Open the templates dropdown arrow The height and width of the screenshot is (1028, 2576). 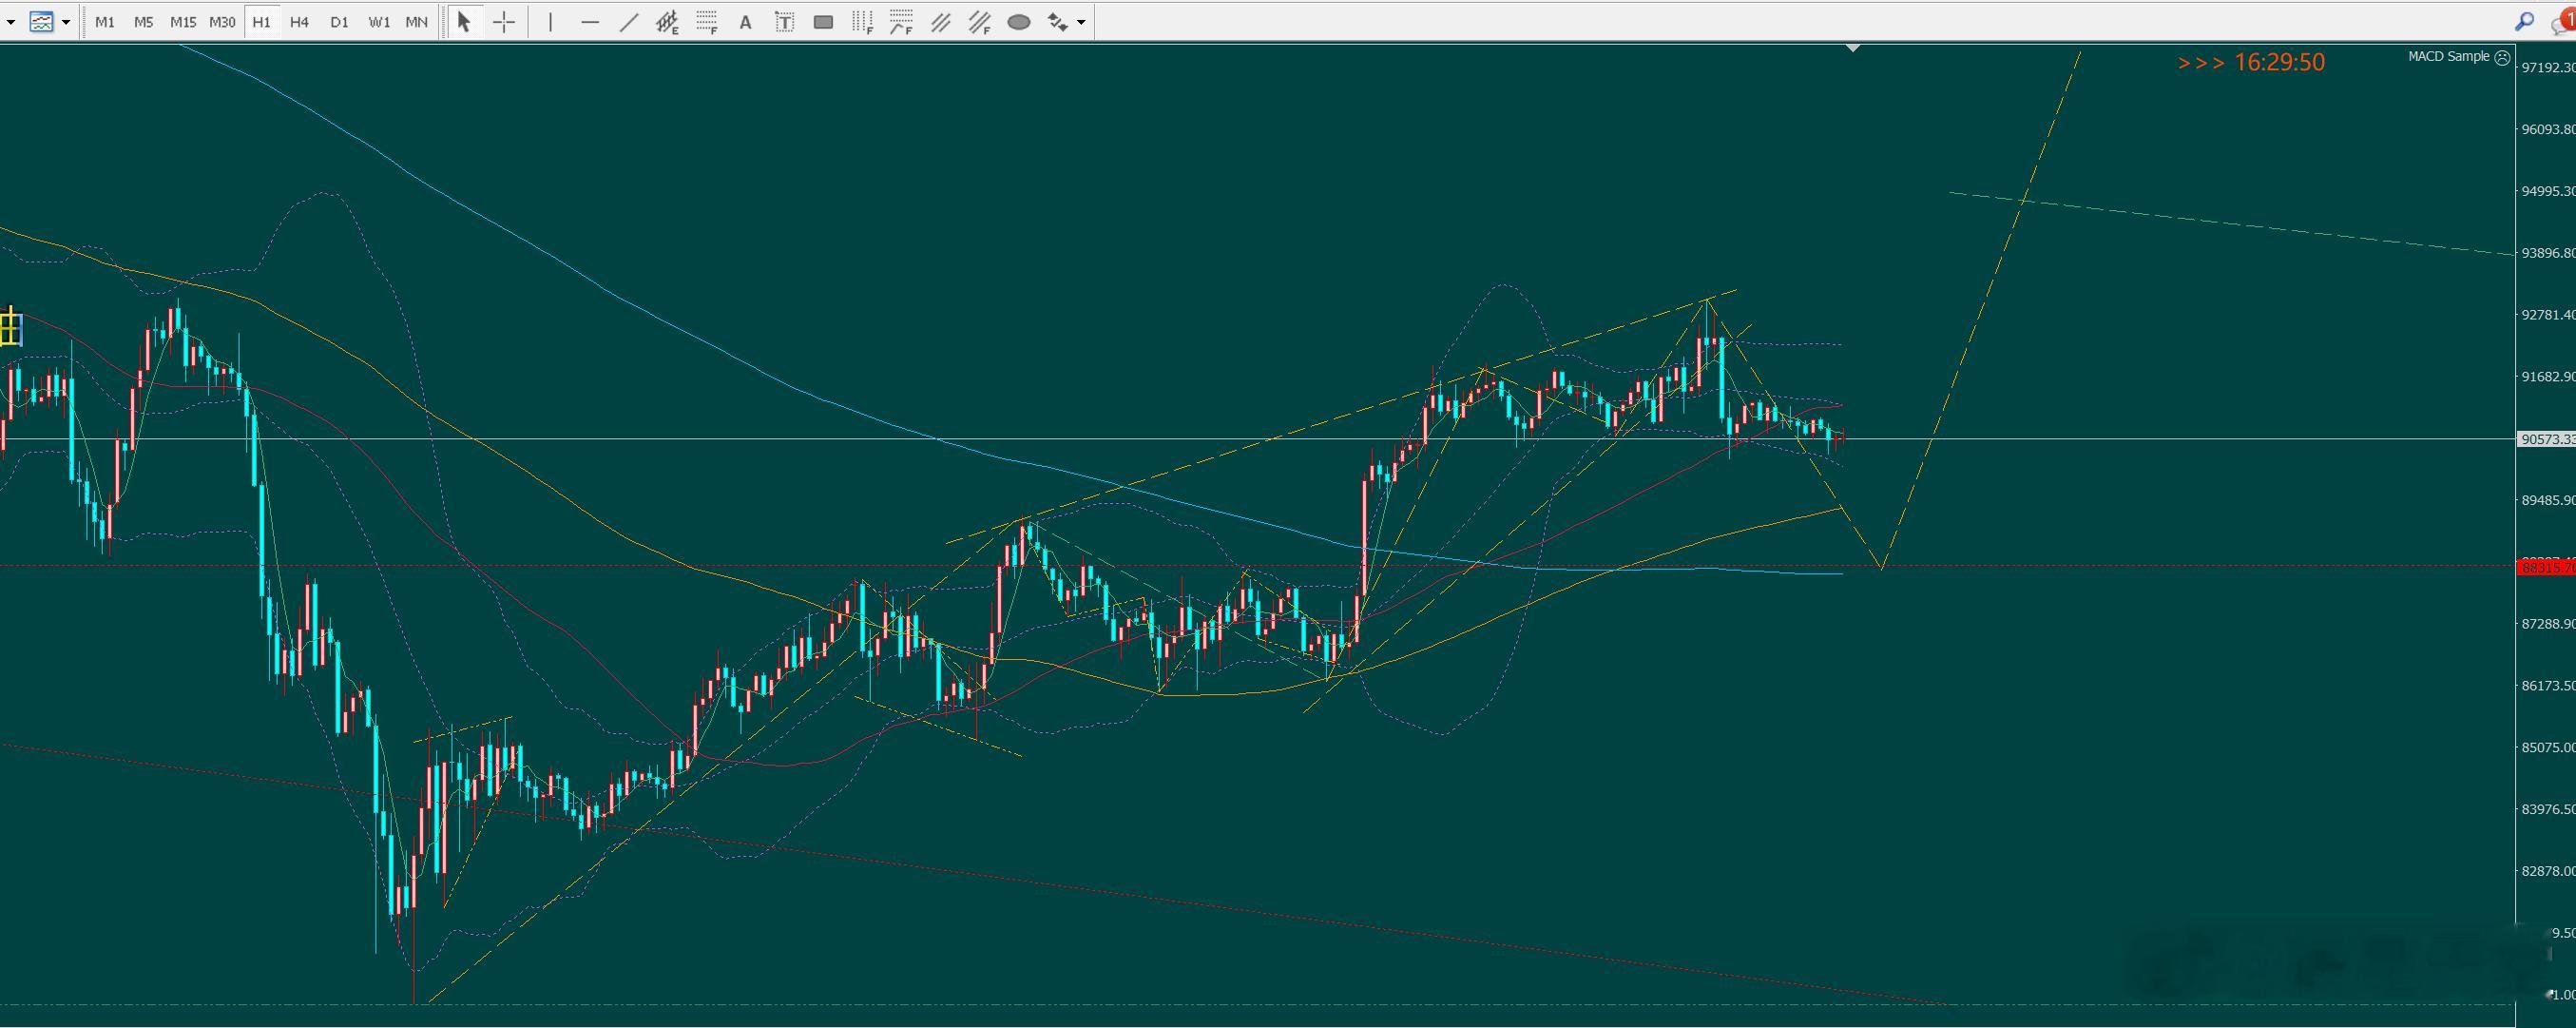point(66,22)
